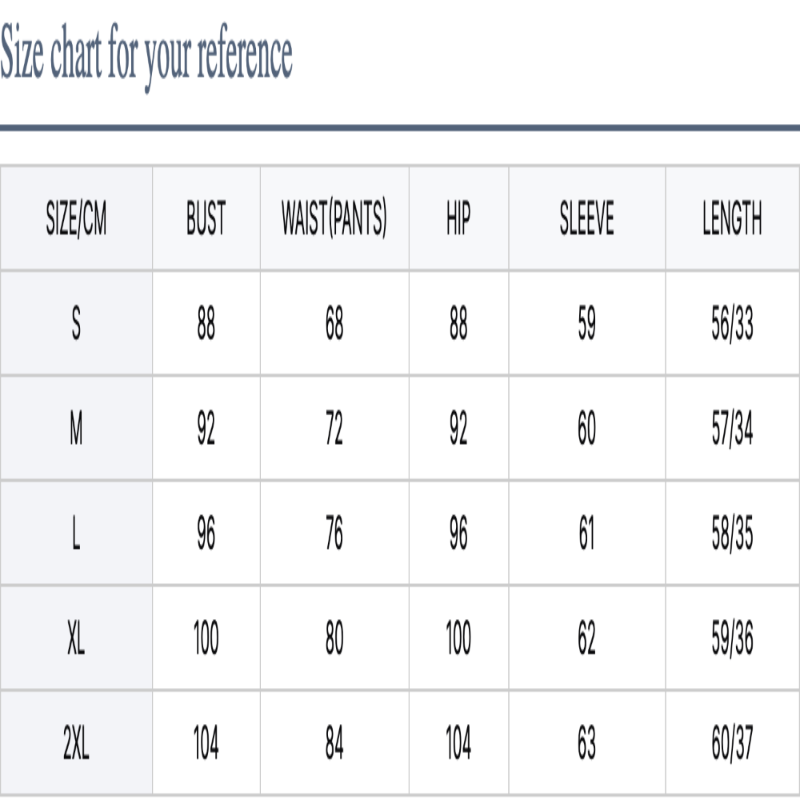Select the SIZE/CM column header
800x800 pixels.
tap(76, 219)
